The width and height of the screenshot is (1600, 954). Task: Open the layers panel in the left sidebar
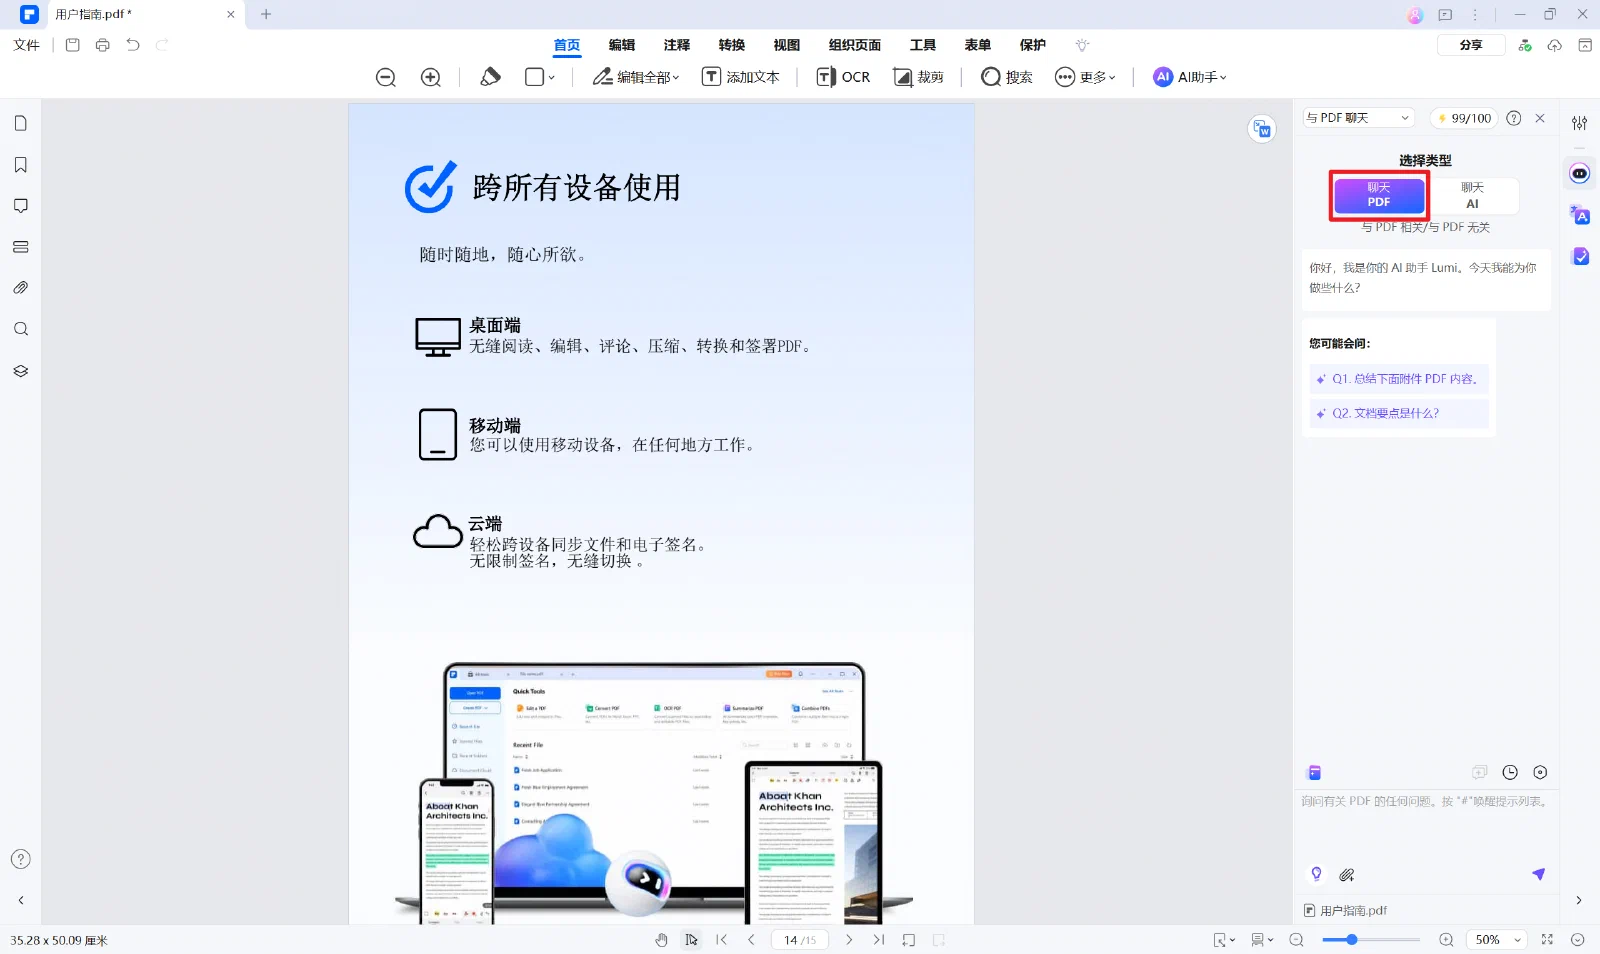click(20, 370)
